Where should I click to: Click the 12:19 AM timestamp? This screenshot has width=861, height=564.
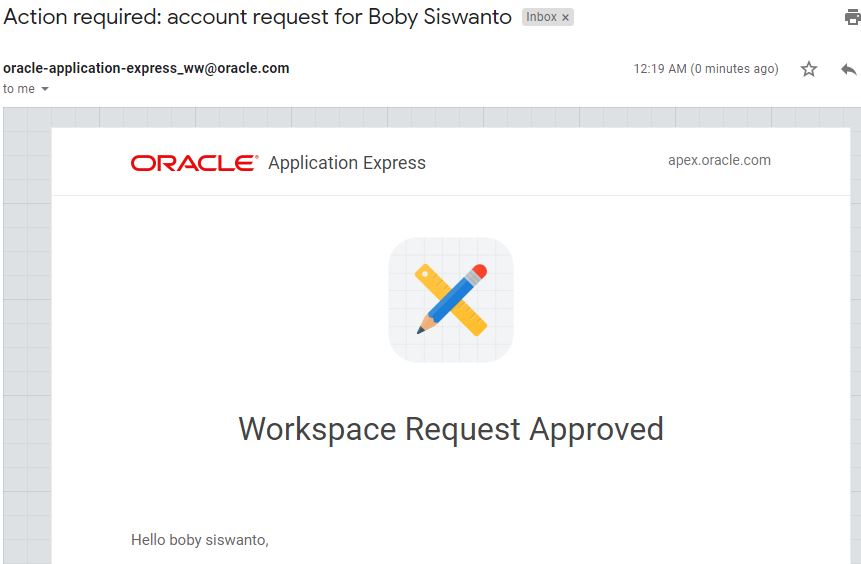pyautogui.click(x=659, y=69)
